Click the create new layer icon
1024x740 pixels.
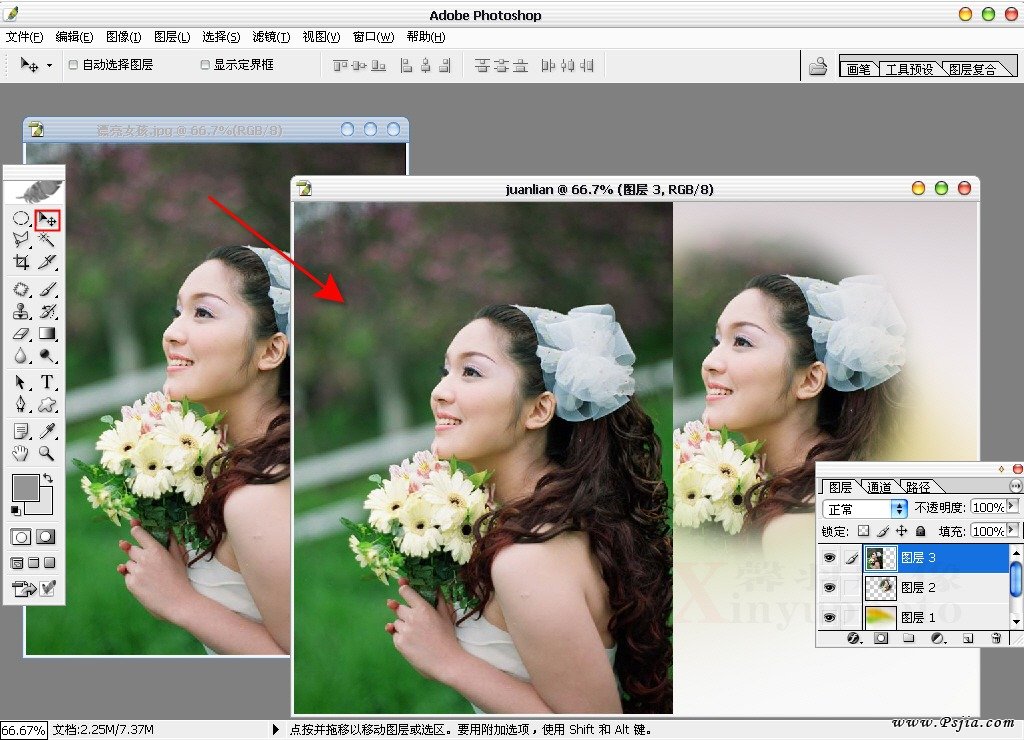[x=968, y=638]
